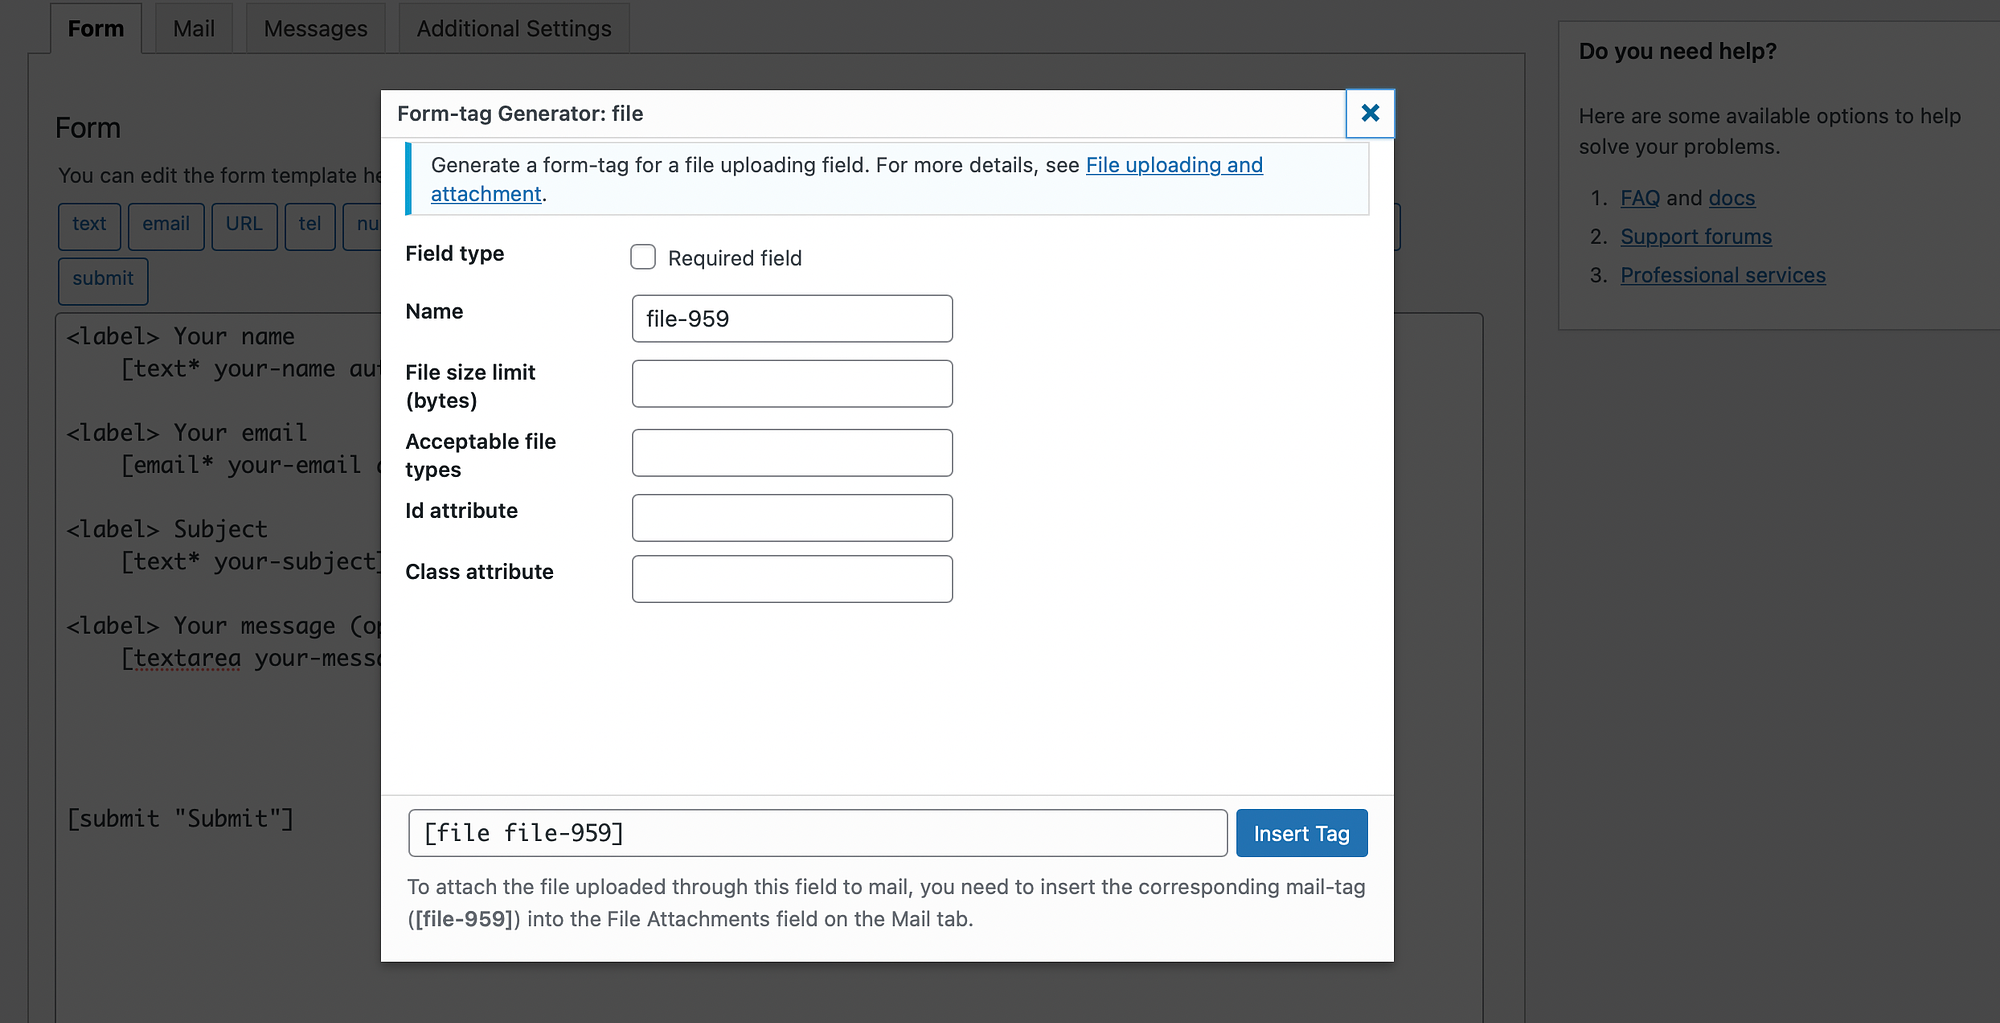
Task: Click the [textarea line in form editor
Action: click(250, 657)
